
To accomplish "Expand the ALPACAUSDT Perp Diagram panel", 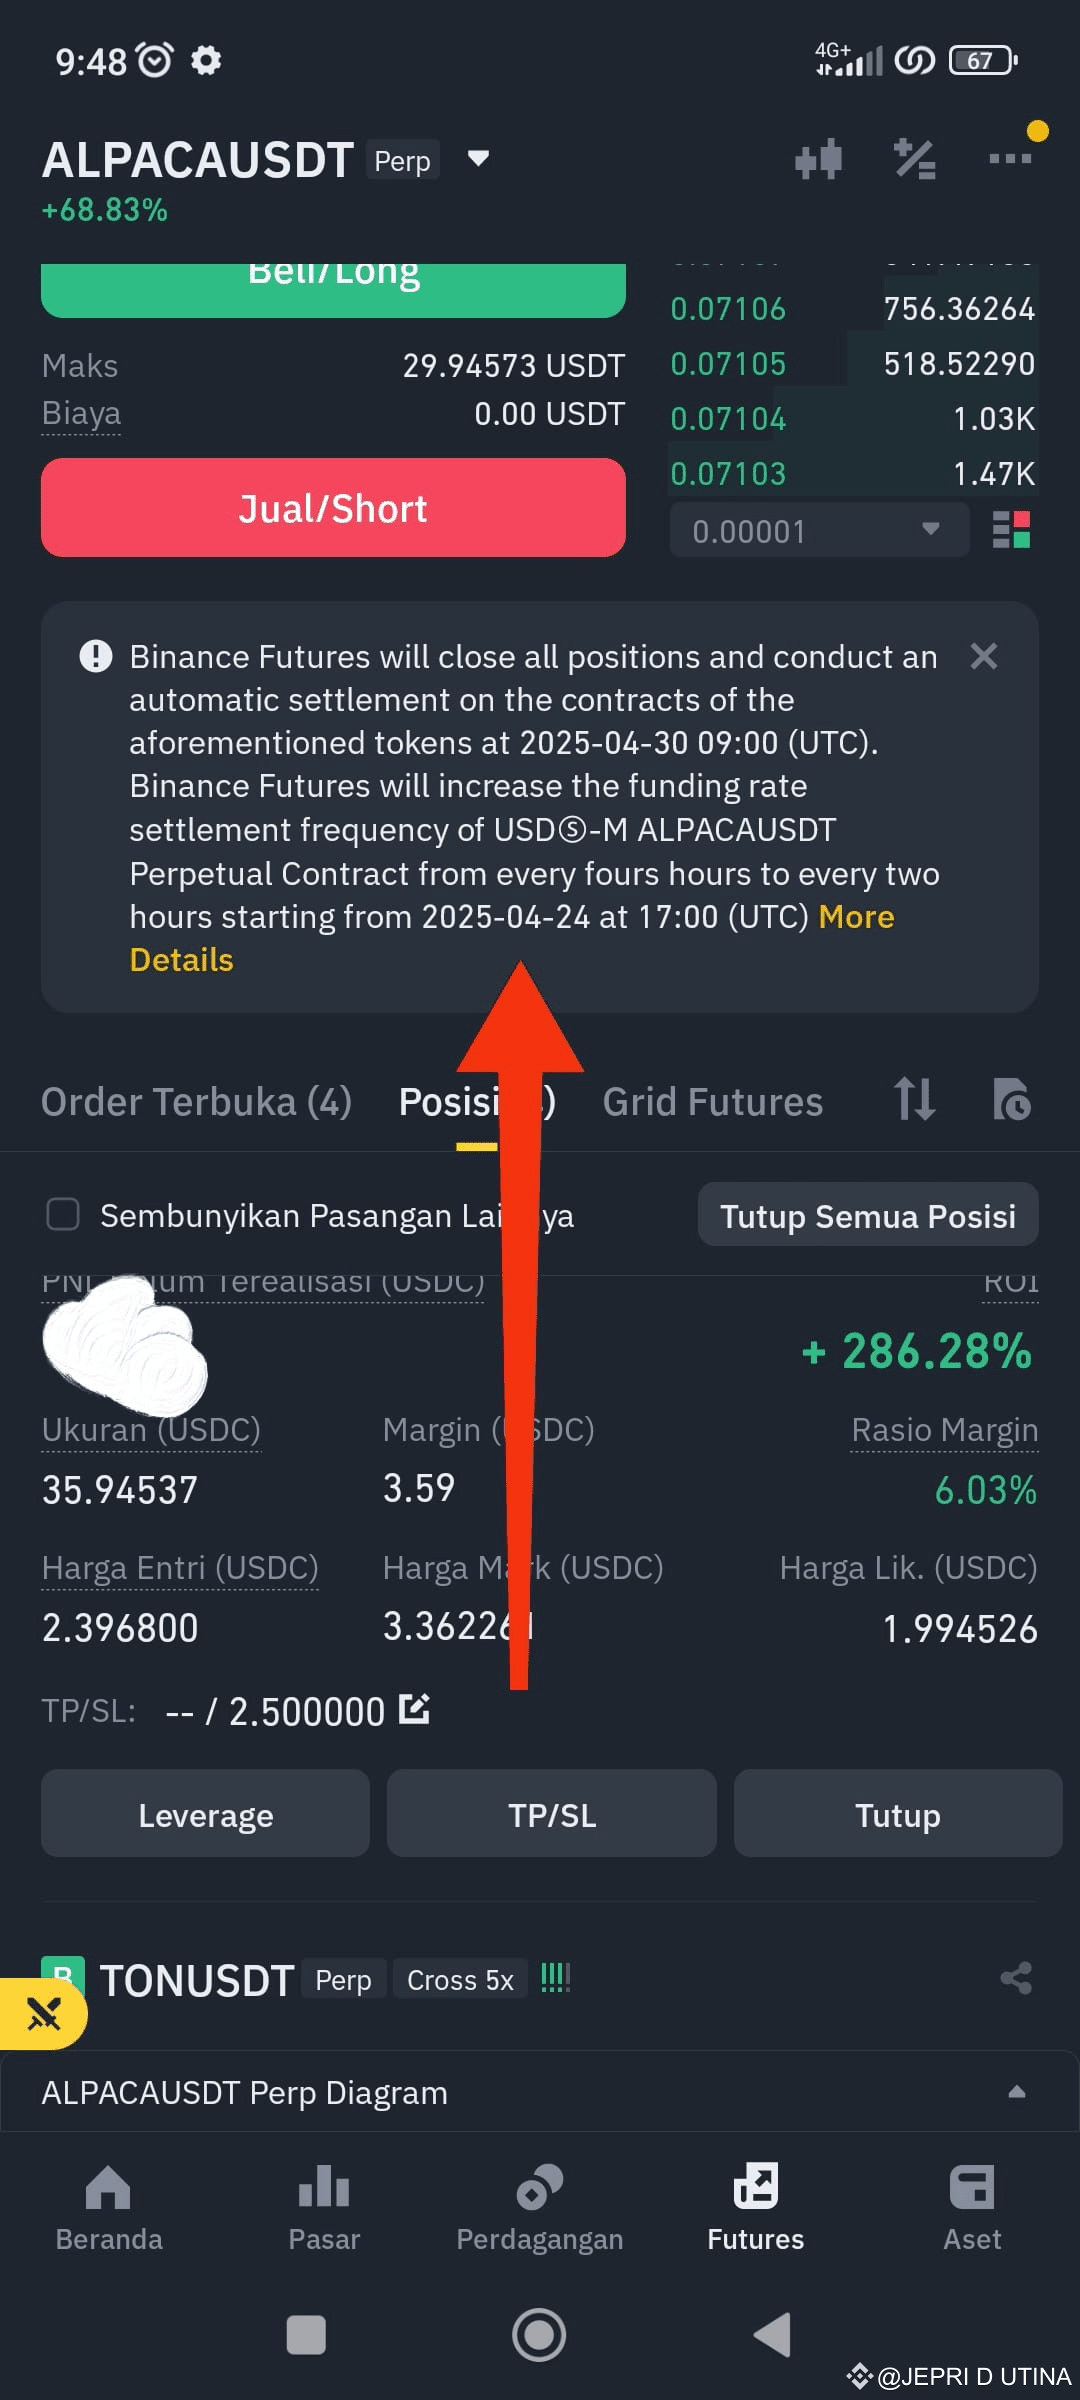I will tap(540, 2092).
